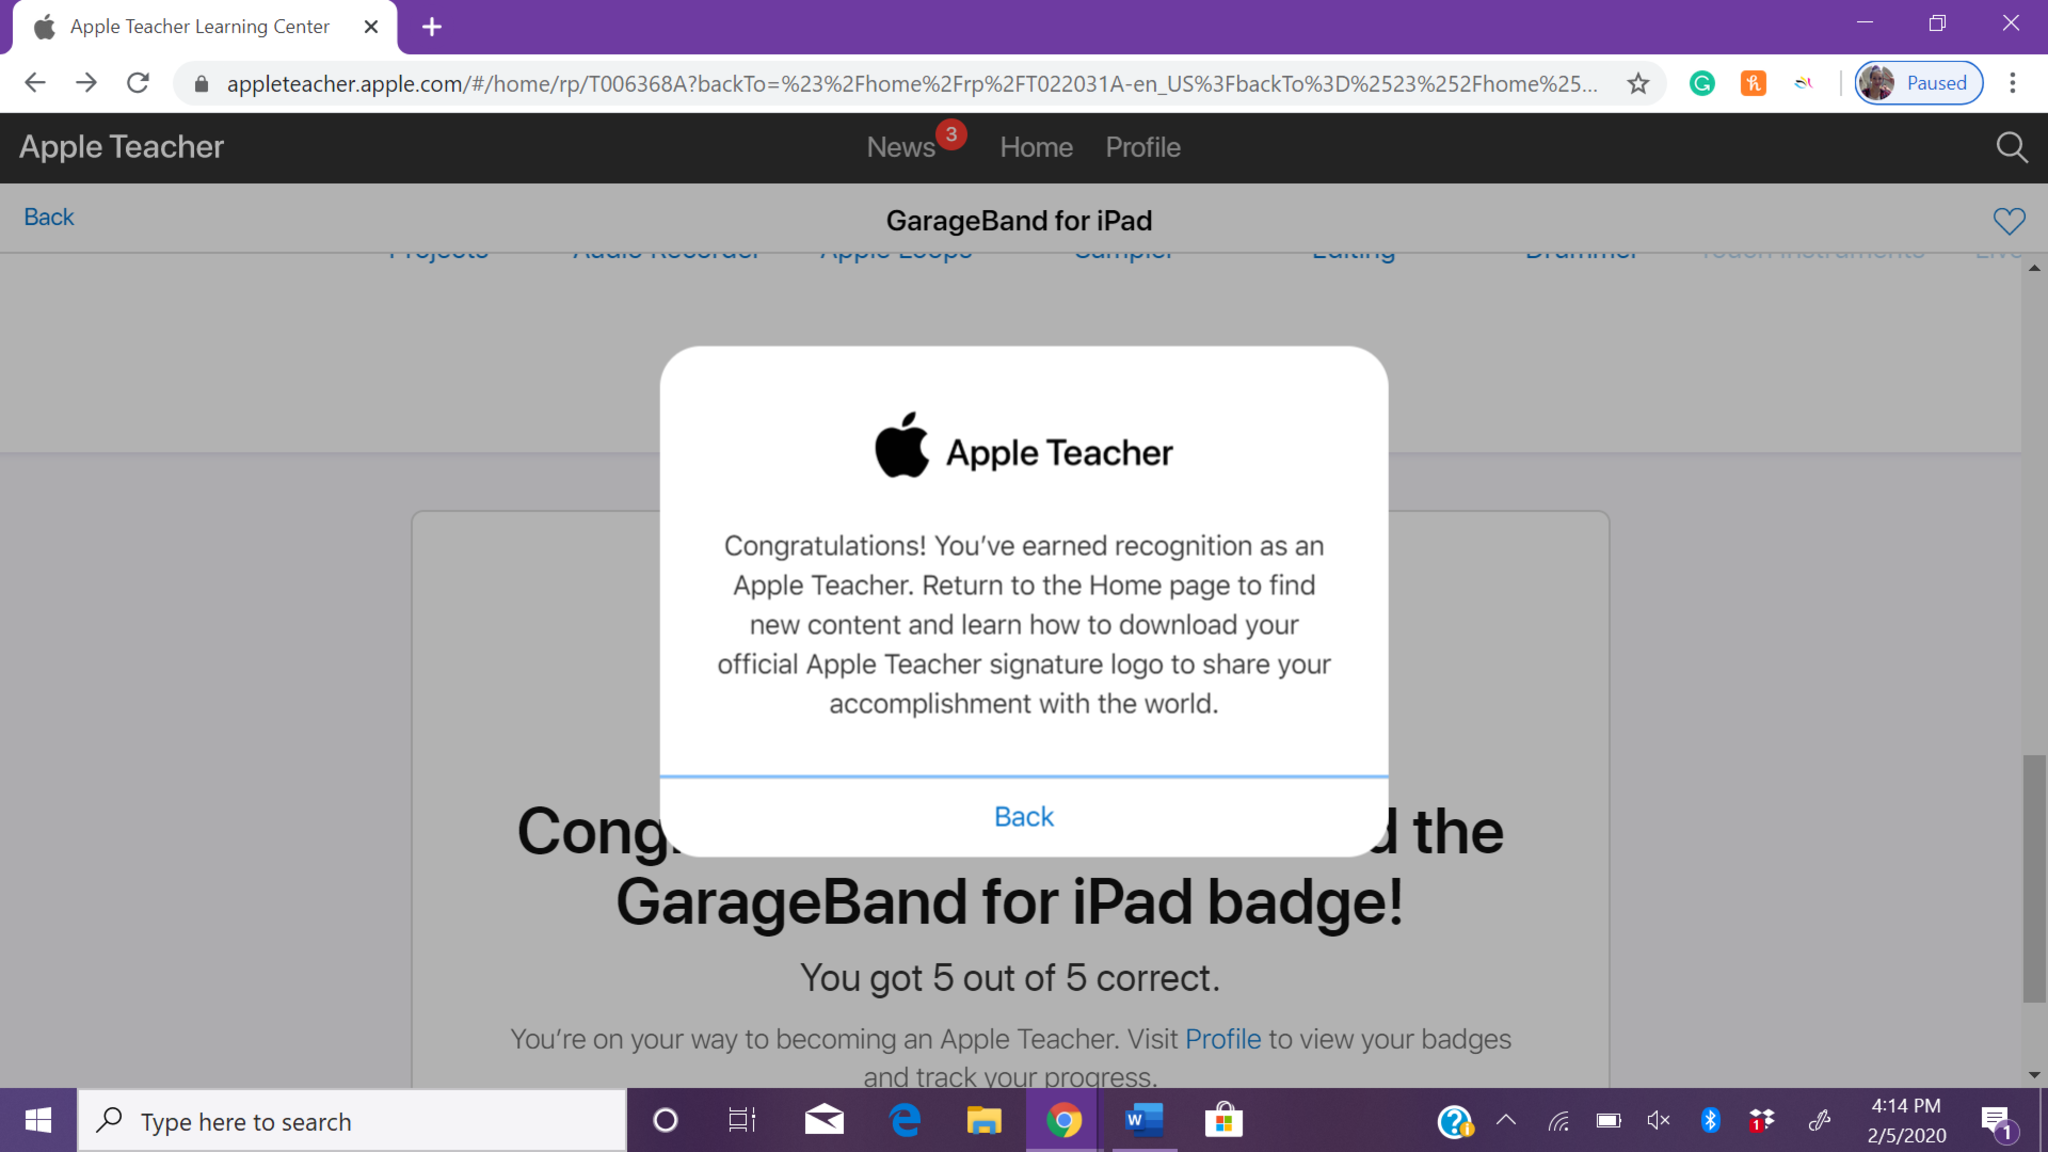Click the Grammarly extension icon
Screen dimensions: 2048x1152
tap(1702, 83)
